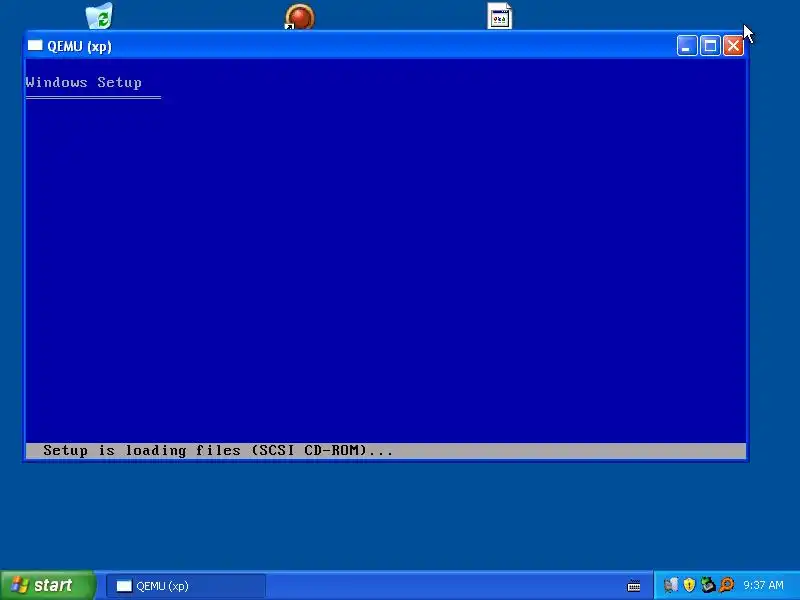Image resolution: width=800 pixels, height=600 pixels.
Task: Click the 'Windows Setup' heading text
Action: click(x=84, y=83)
